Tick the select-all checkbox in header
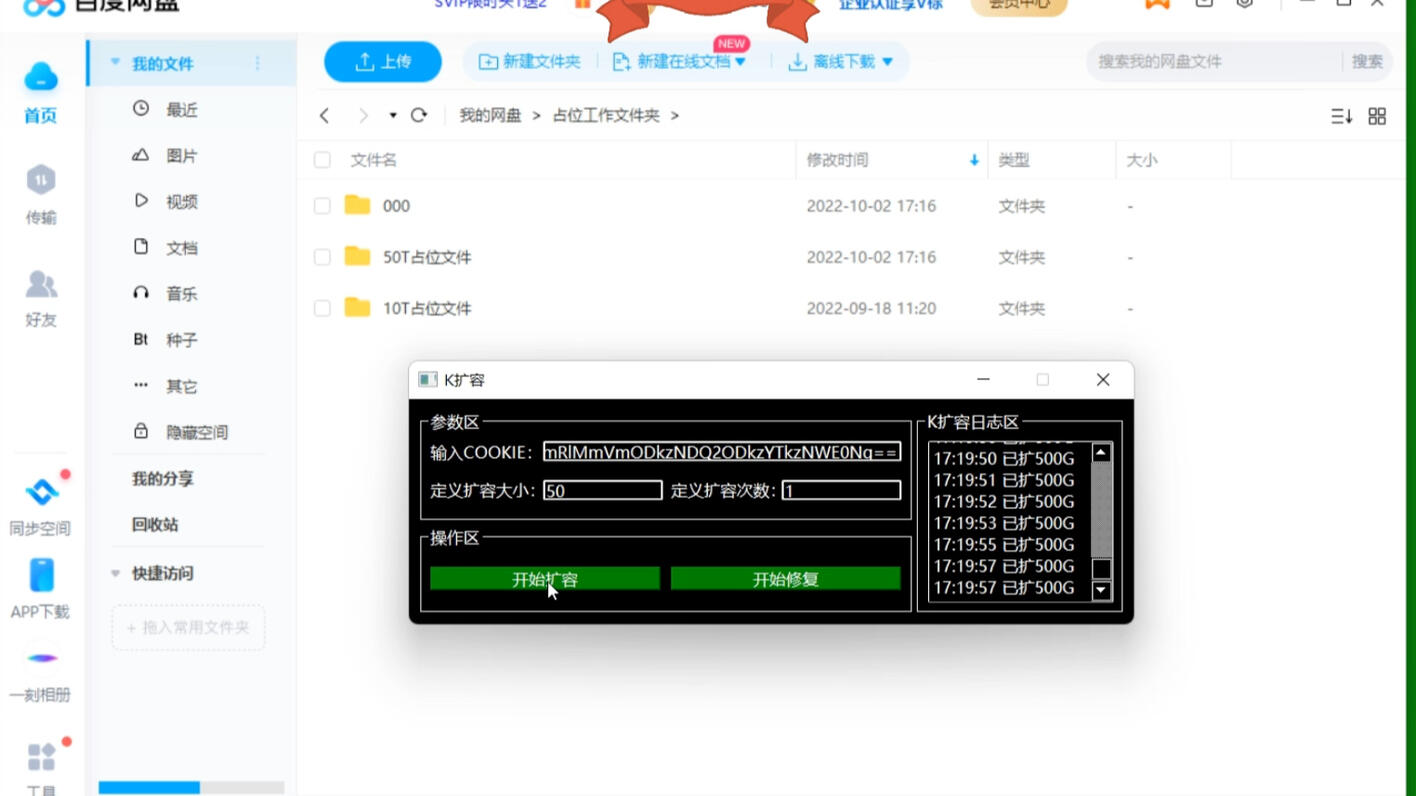The height and width of the screenshot is (796, 1416). (322, 160)
